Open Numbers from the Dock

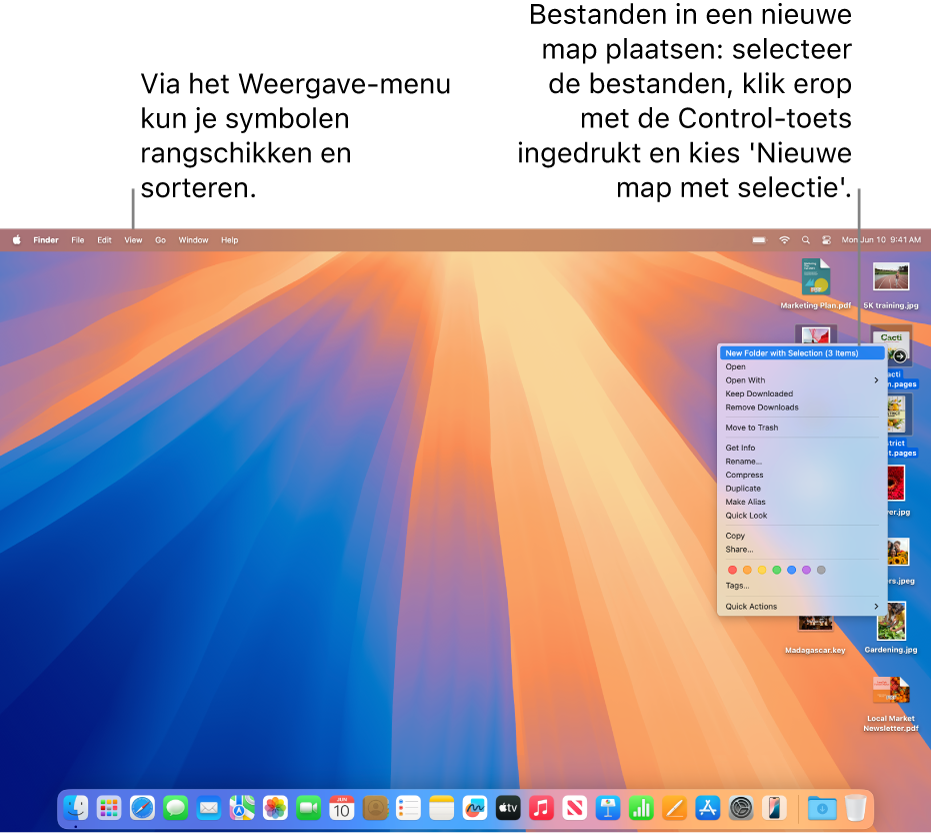click(x=641, y=808)
